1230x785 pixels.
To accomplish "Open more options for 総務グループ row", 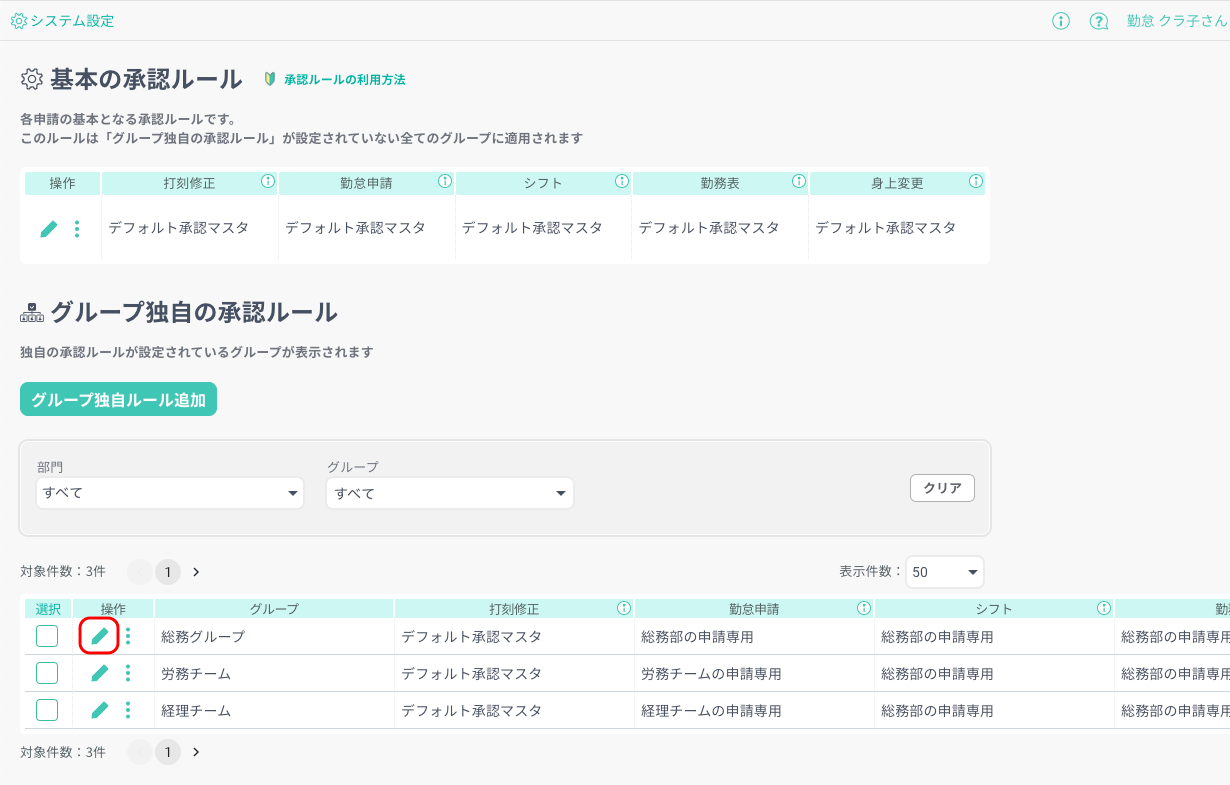I will (x=128, y=636).
